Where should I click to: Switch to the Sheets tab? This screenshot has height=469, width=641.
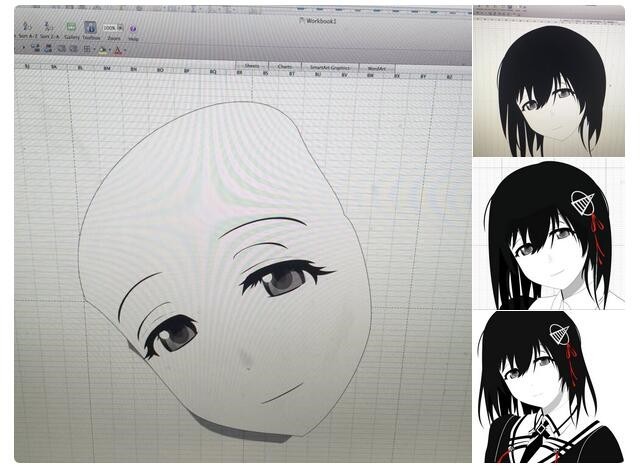[x=252, y=66]
